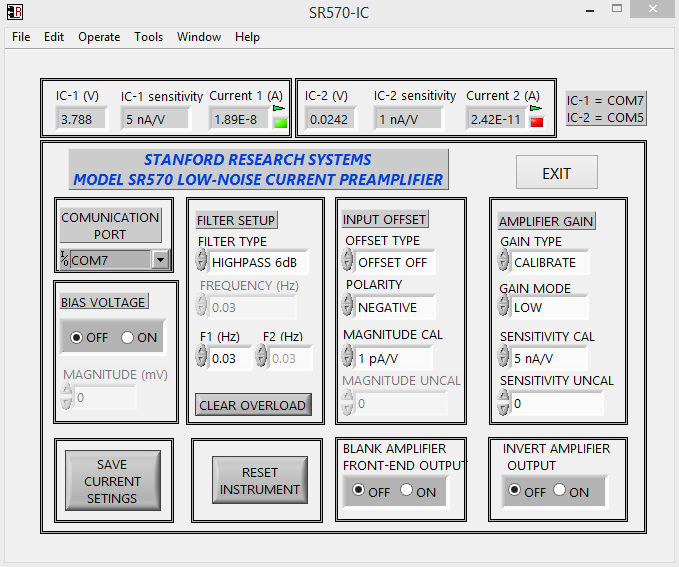Open the MAGNITUDE CAL selector showing 1 pA/V
Viewport: 679px width, 567px height.
click(393, 358)
